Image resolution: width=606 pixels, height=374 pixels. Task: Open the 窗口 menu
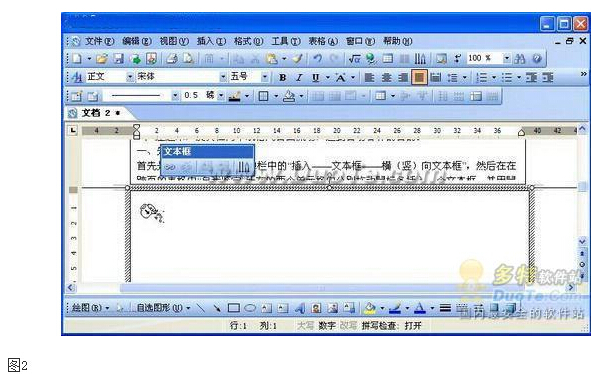point(360,41)
